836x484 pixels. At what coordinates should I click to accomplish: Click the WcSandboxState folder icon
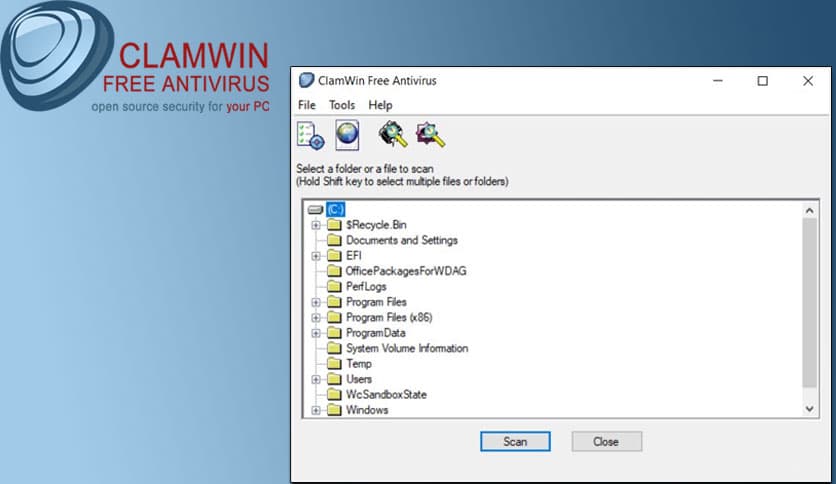point(334,394)
